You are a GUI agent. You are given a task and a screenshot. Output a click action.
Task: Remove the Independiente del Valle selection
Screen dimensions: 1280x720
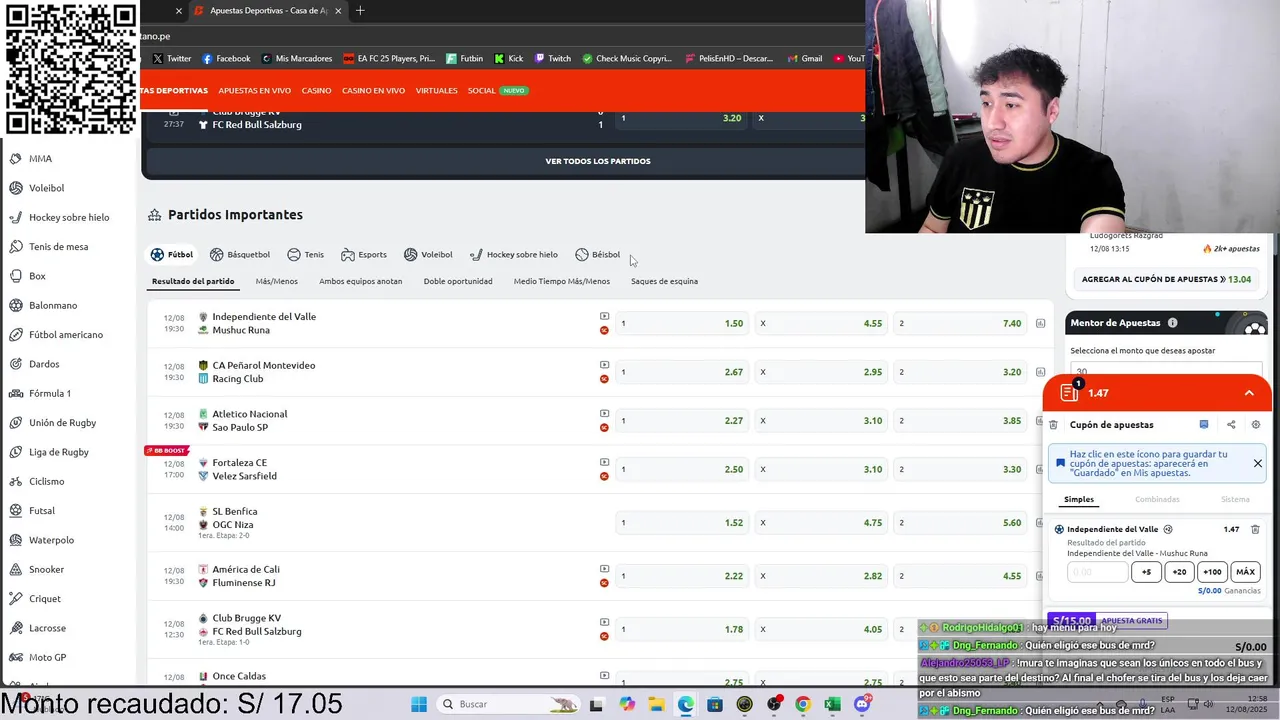pyautogui.click(x=1255, y=529)
